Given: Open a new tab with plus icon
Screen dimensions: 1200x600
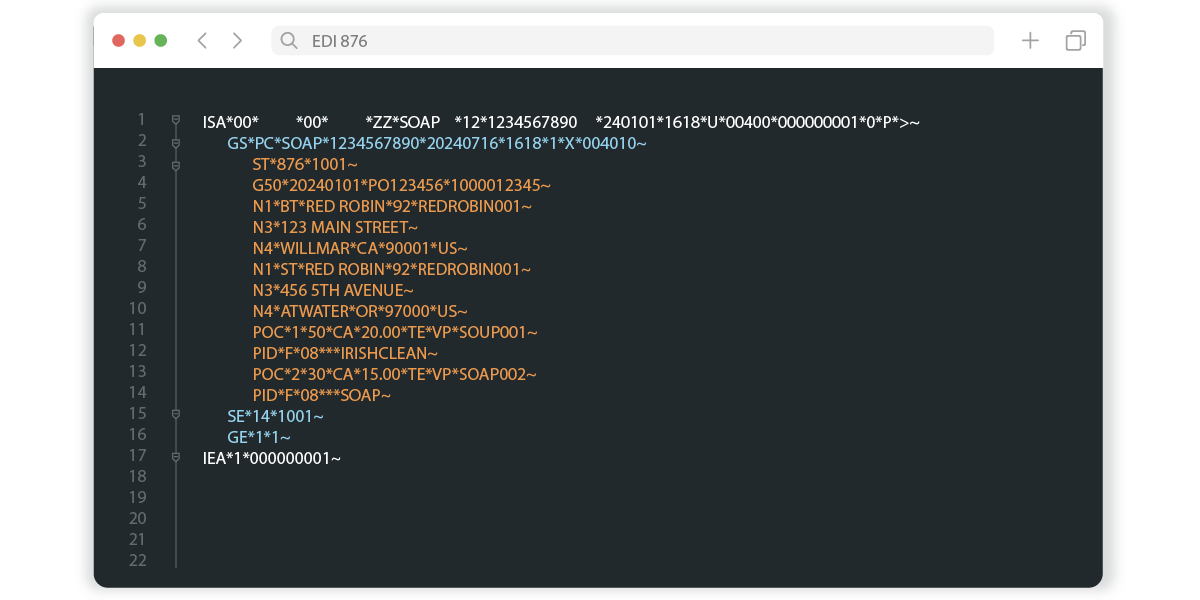Looking at the screenshot, I should click(x=1030, y=40).
